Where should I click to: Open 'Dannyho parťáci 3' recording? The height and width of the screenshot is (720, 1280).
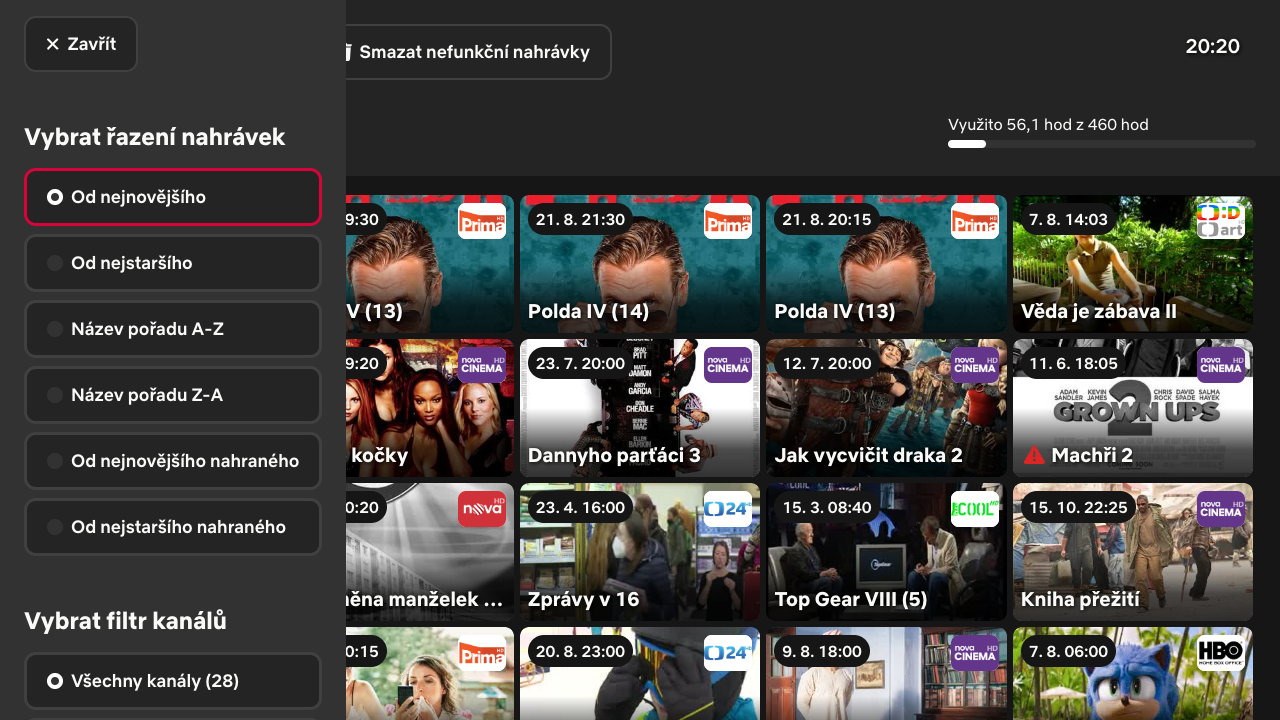[x=640, y=407]
